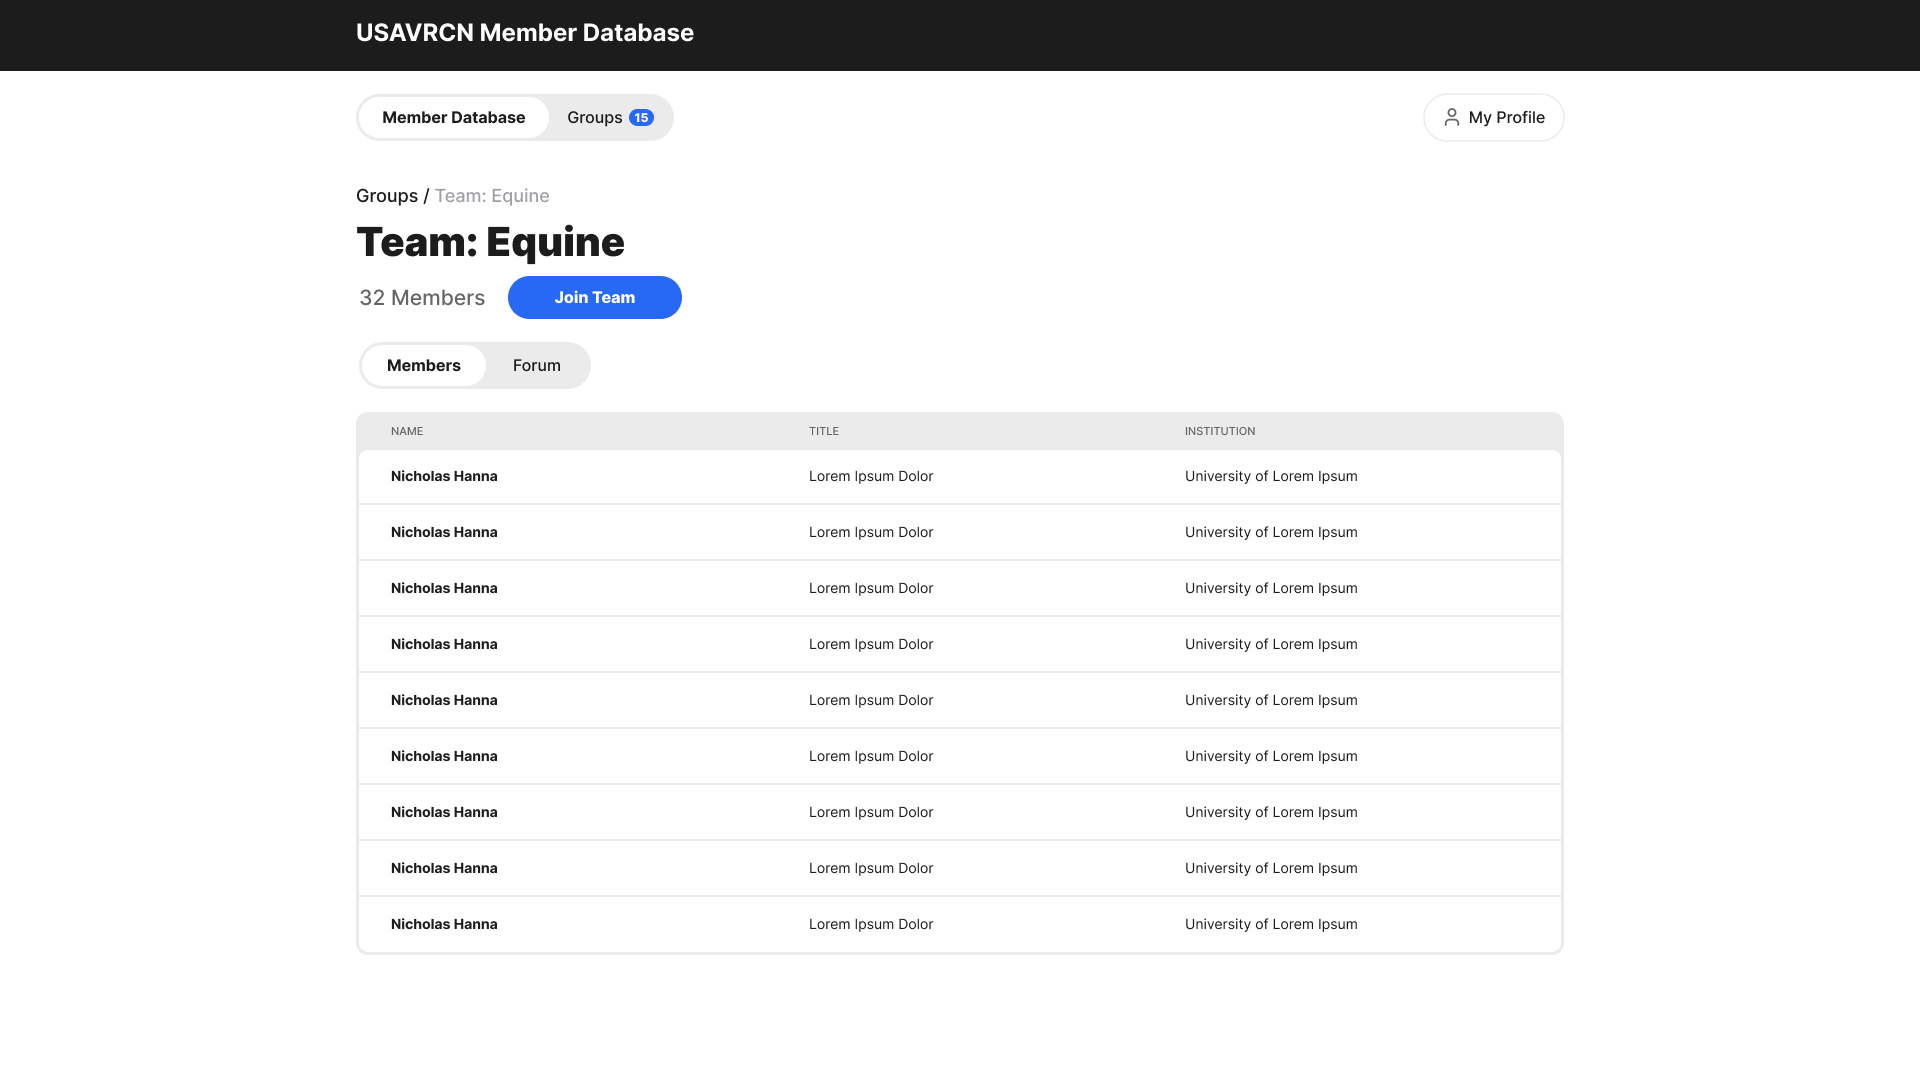Click the Team: Equine page heading
The width and height of the screenshot is (1920, 1080).
coord(490,242)
